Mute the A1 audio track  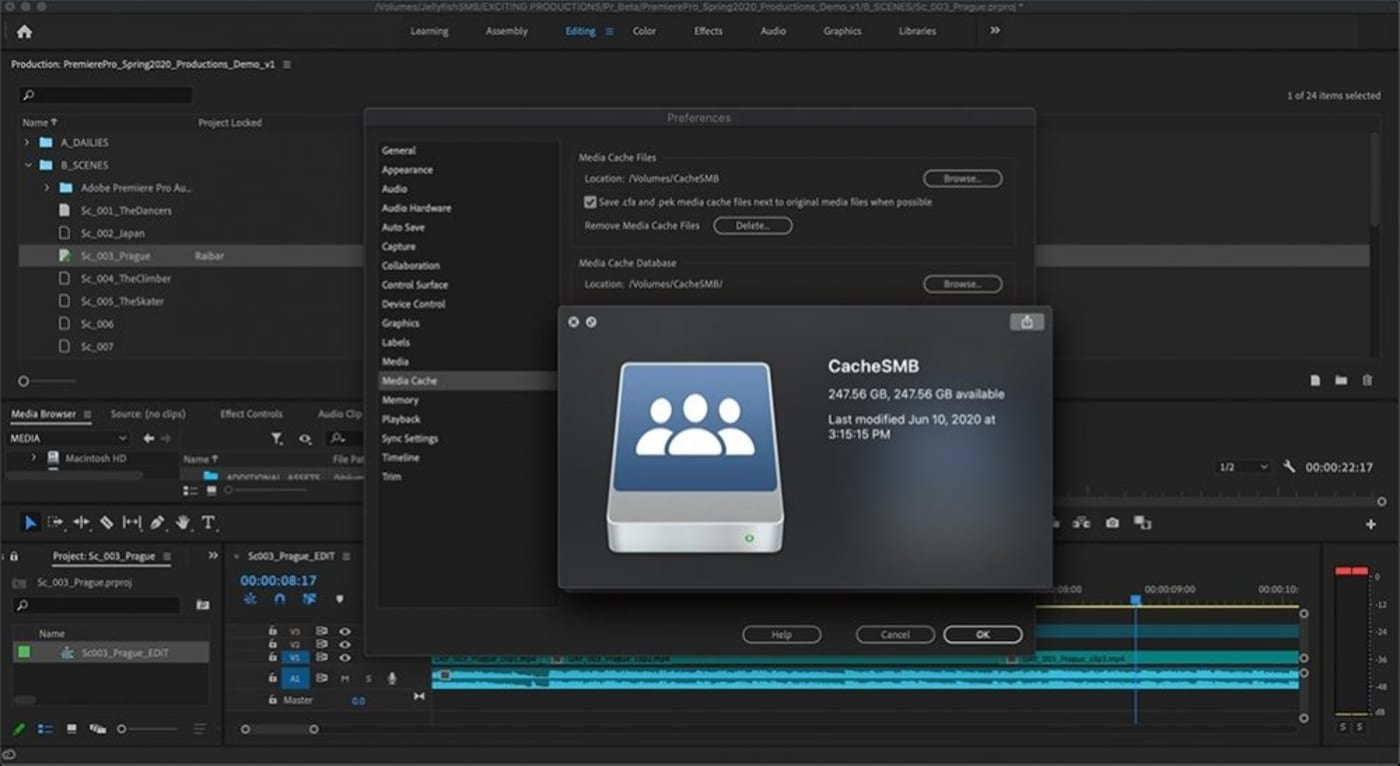(345, 678)
